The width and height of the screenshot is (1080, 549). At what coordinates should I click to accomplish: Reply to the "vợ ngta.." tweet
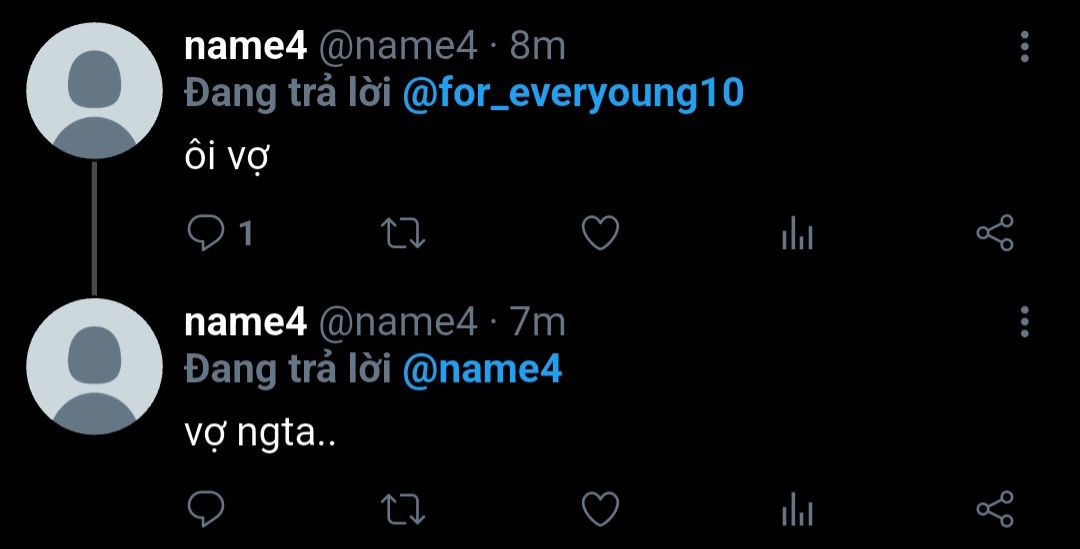tap(207, 509)
